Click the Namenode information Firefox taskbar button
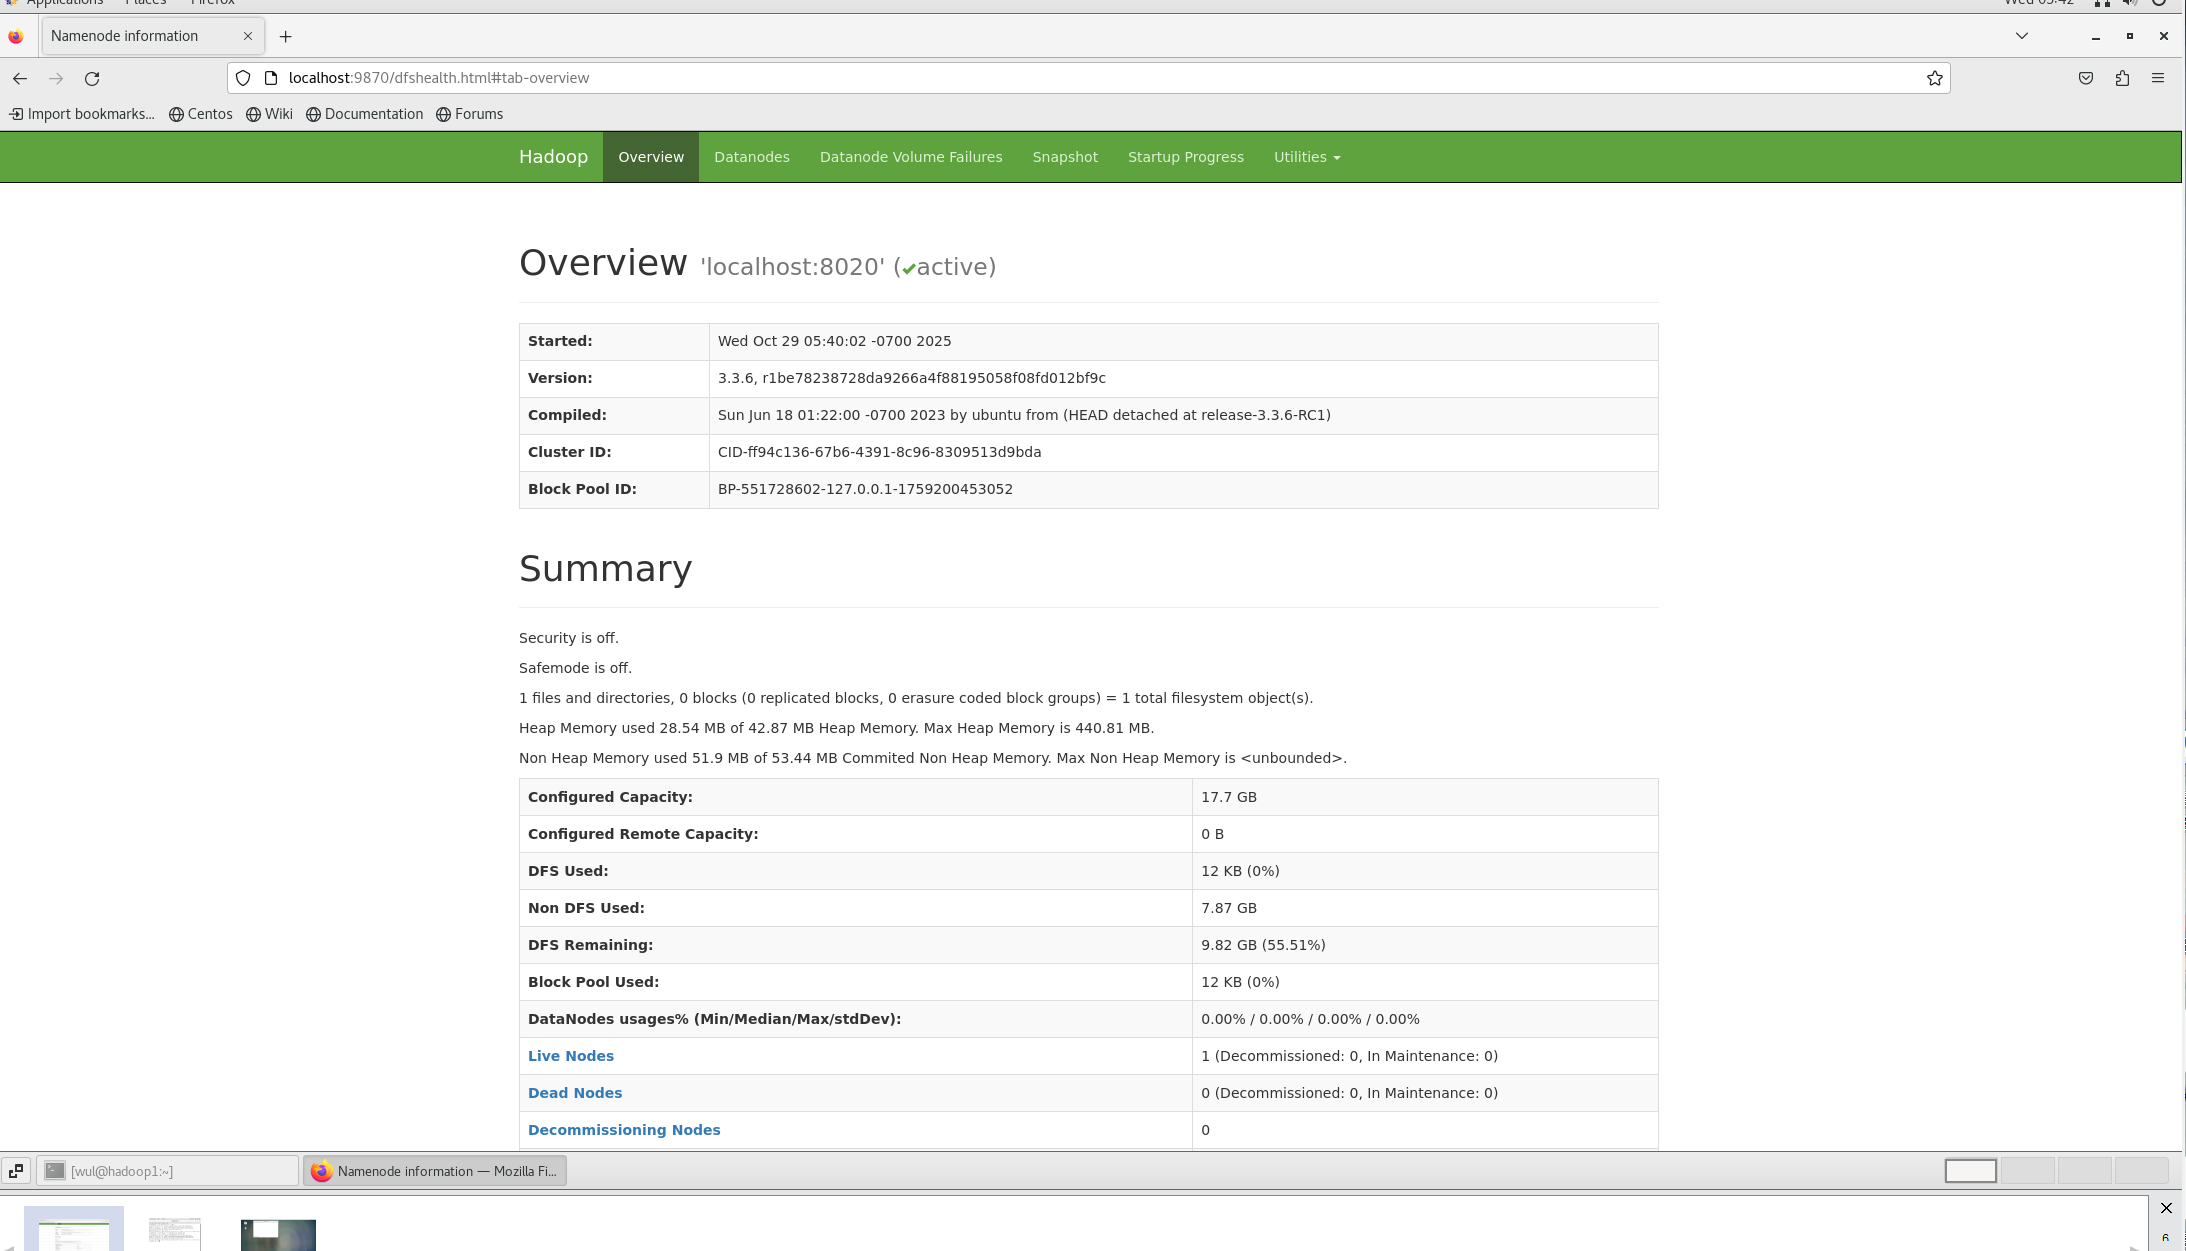This screenshot has width=2186, height=1251. click(435, 1171)
